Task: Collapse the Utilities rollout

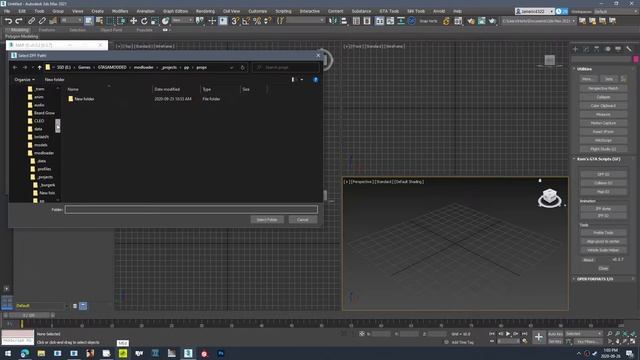Action: point(584,69)
